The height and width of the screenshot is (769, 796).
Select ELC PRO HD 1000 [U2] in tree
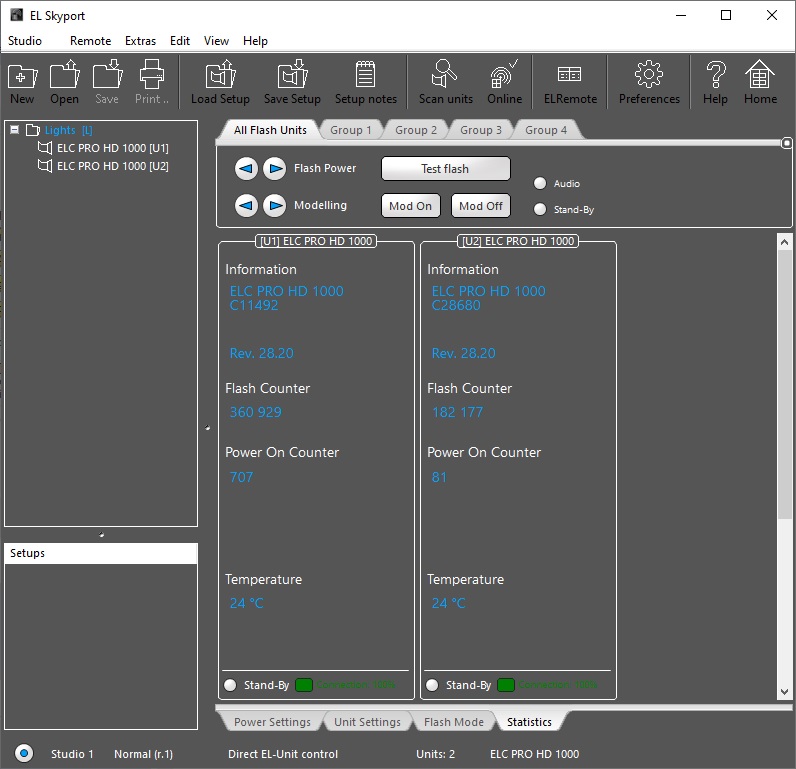112,166
